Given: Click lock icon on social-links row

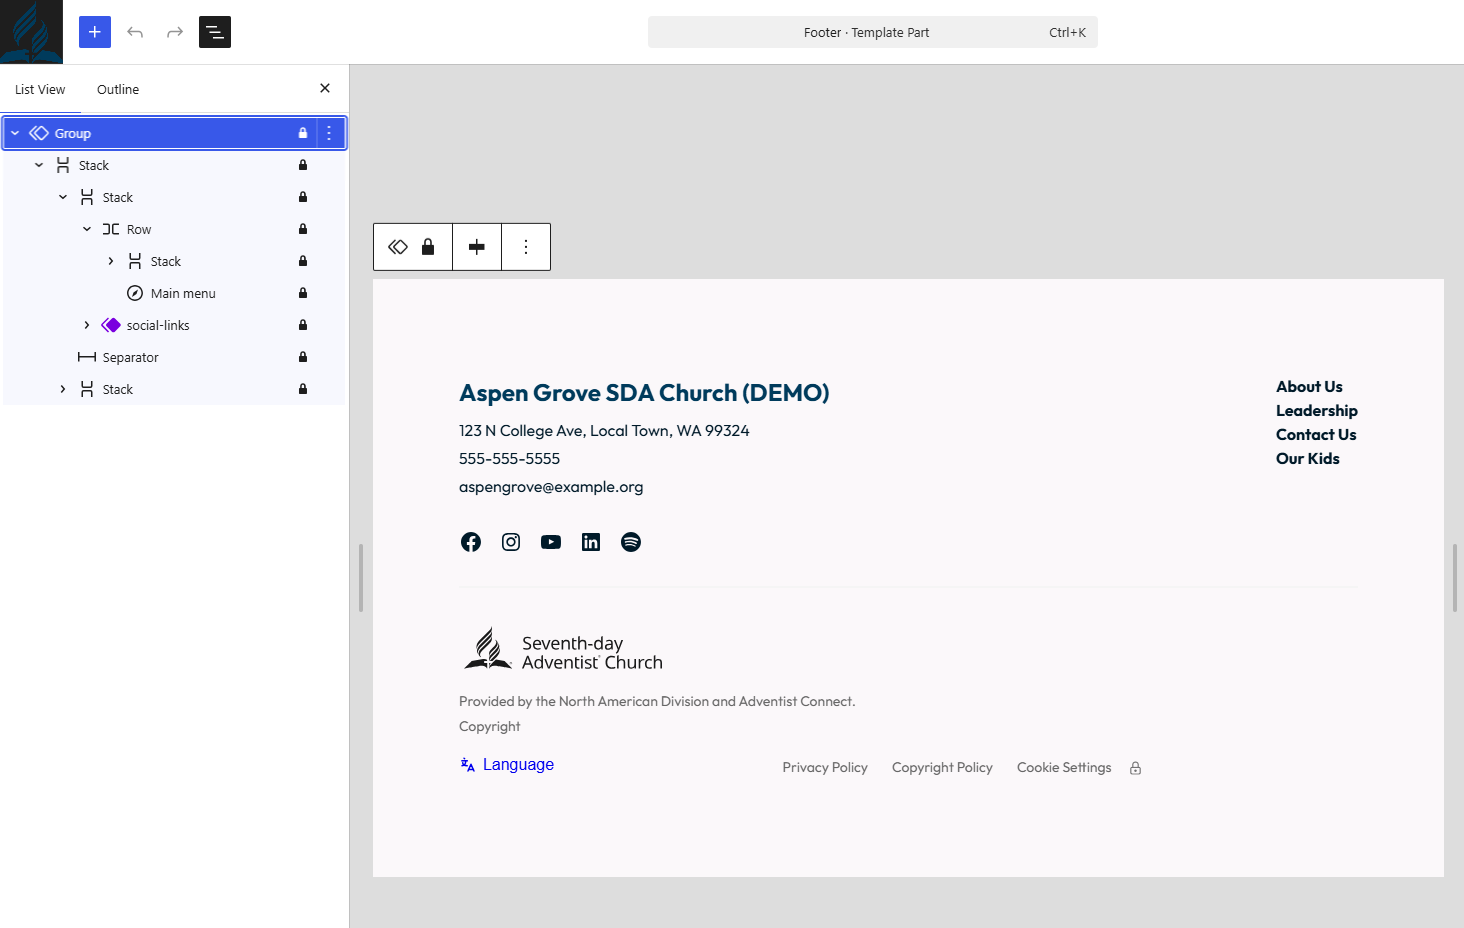Looking at the screenshot, I should click(303, 325).
